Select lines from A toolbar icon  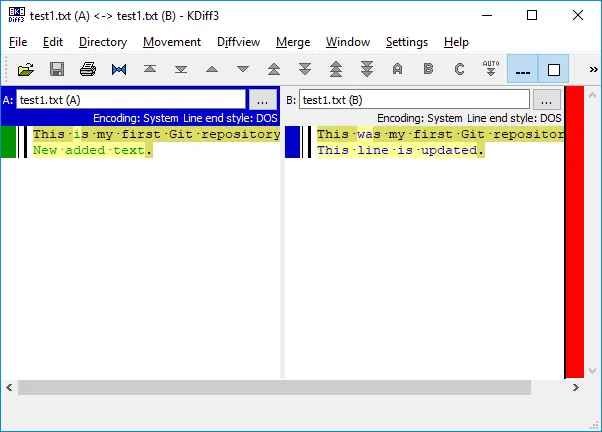[x=398, y=70]
